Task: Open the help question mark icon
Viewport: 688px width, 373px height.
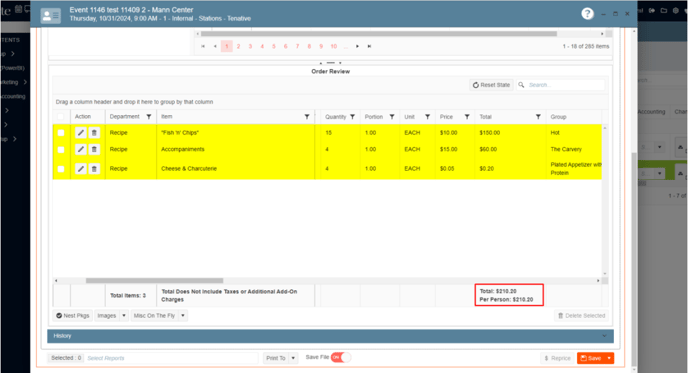Action: click(x=587, y=14)
